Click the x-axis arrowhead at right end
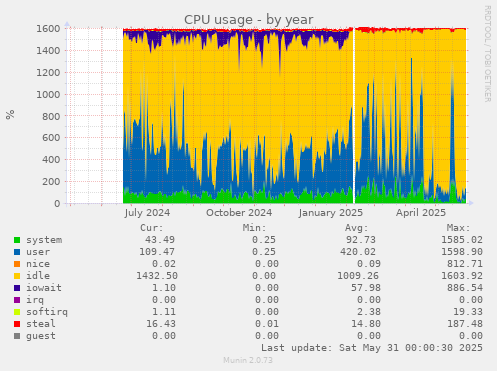The image size is (497, 371). 471,203
